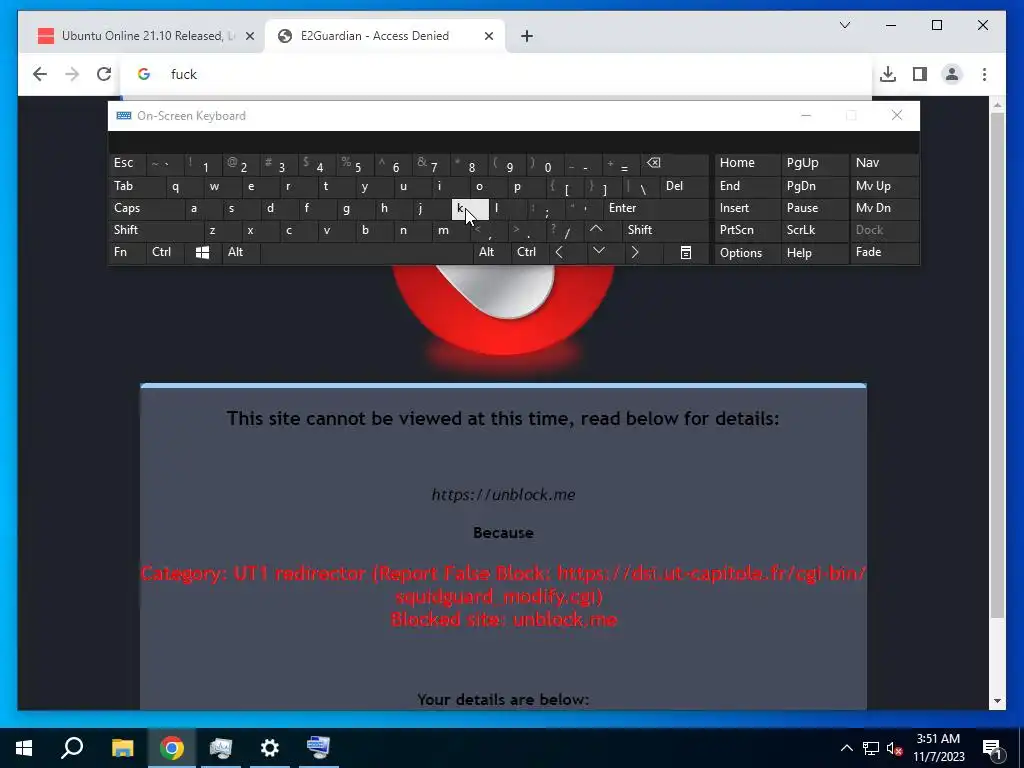The image size is (1024, 768).
Task: Click the Fade key on keyboard
Action: pyautogui.click(x=884, y=252)
